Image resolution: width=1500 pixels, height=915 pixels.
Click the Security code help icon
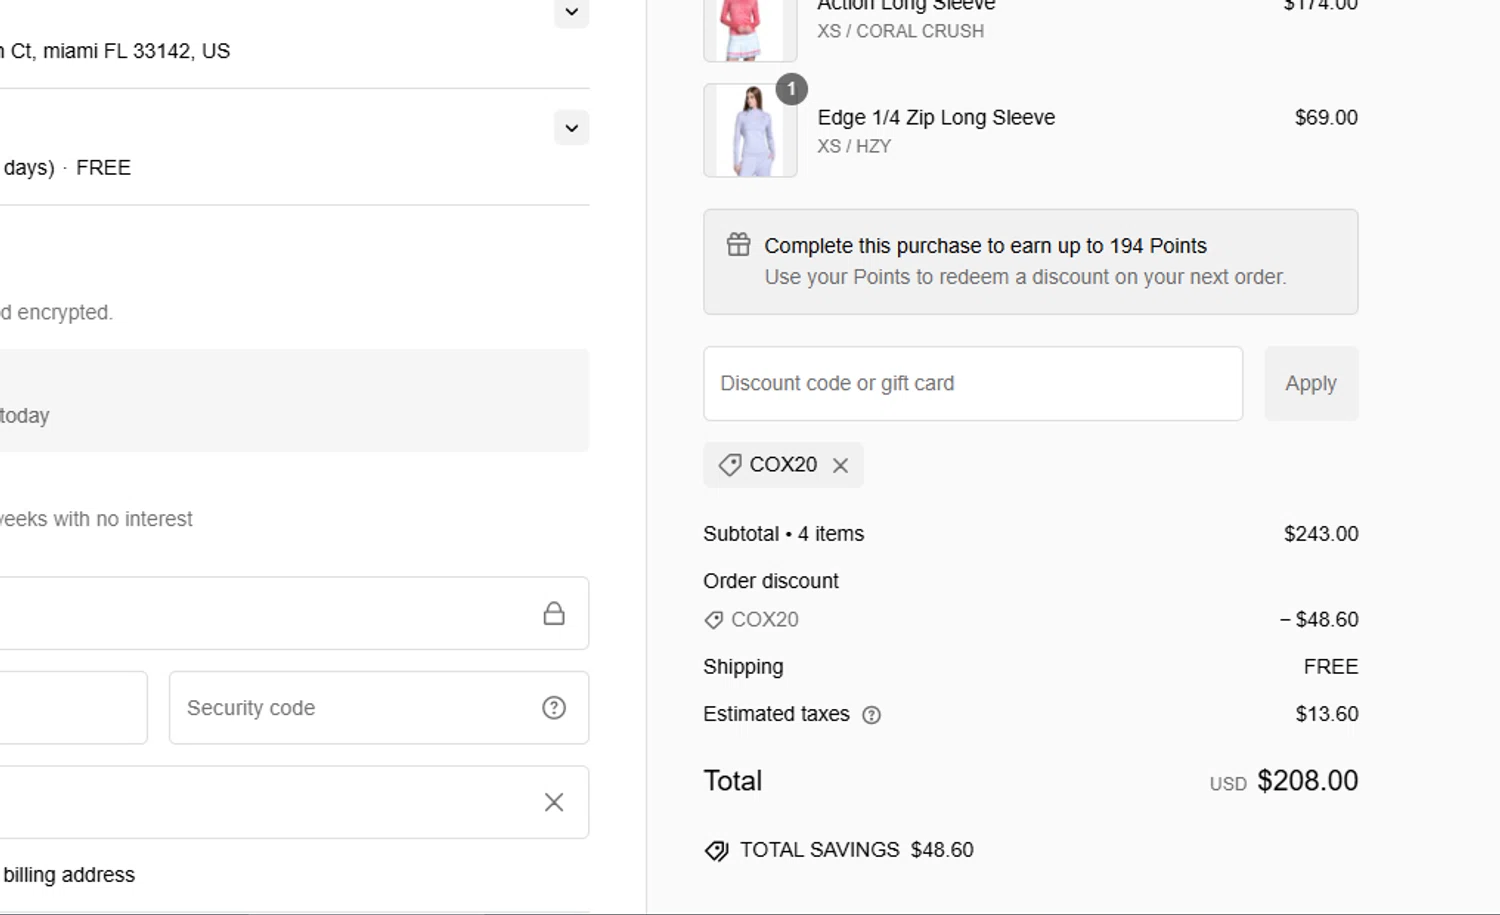(554, 708)
